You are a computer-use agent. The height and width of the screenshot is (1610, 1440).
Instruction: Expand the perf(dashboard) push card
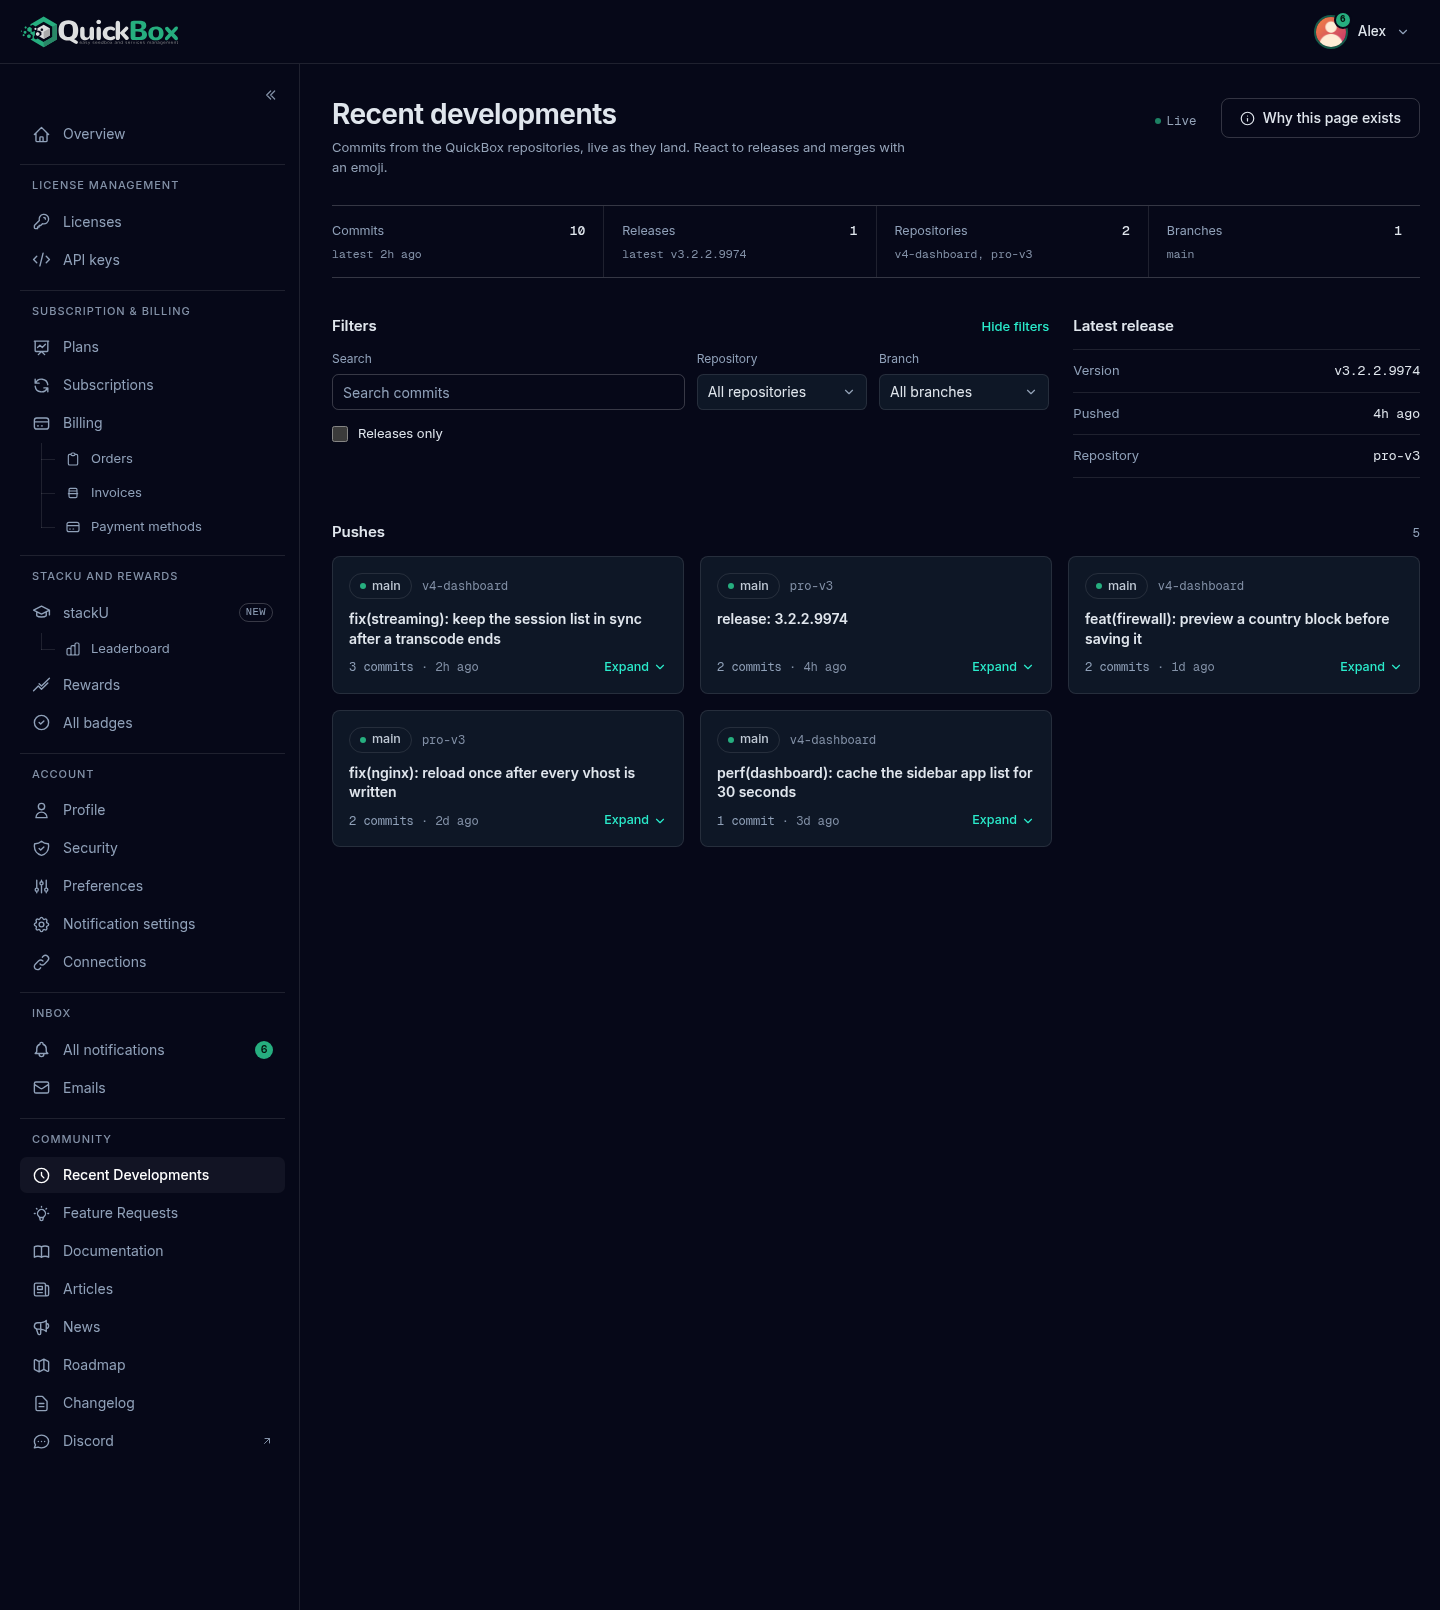[x=1002, y=820]
